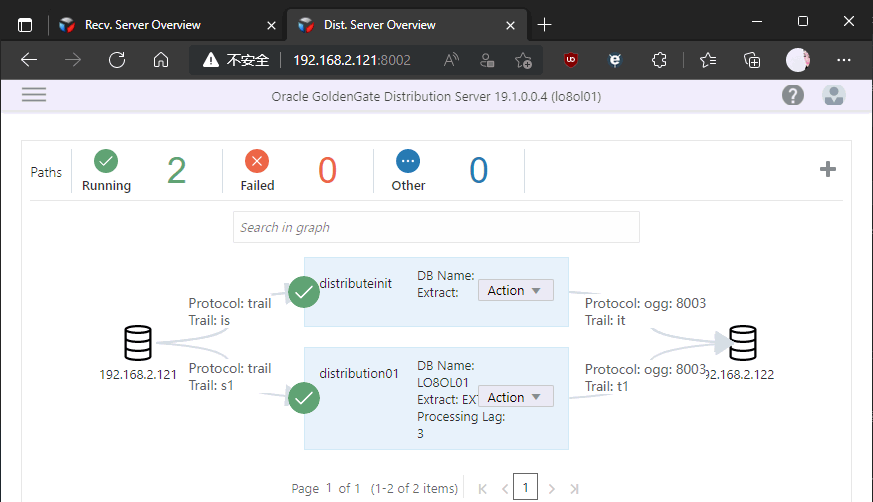
Task: Click the source database icon 192.168.2.121
Action: (x=138, y=344)
